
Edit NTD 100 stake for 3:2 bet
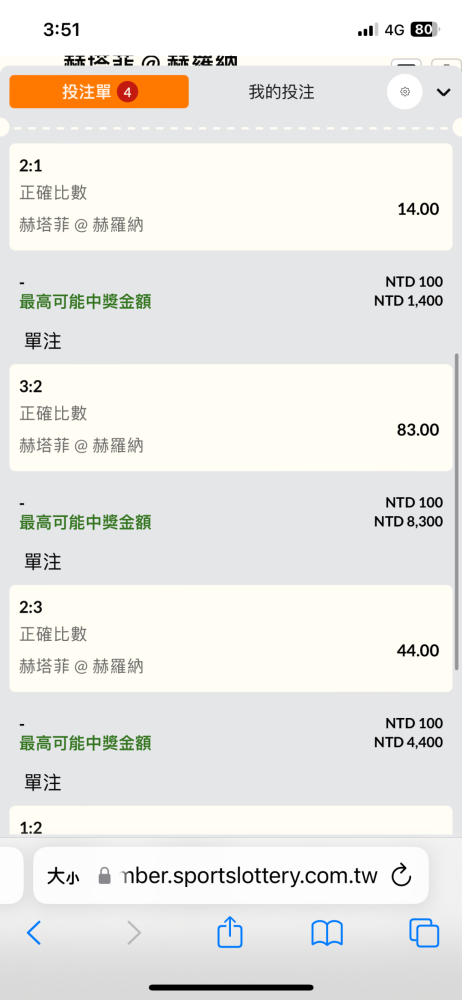(414, 502)
